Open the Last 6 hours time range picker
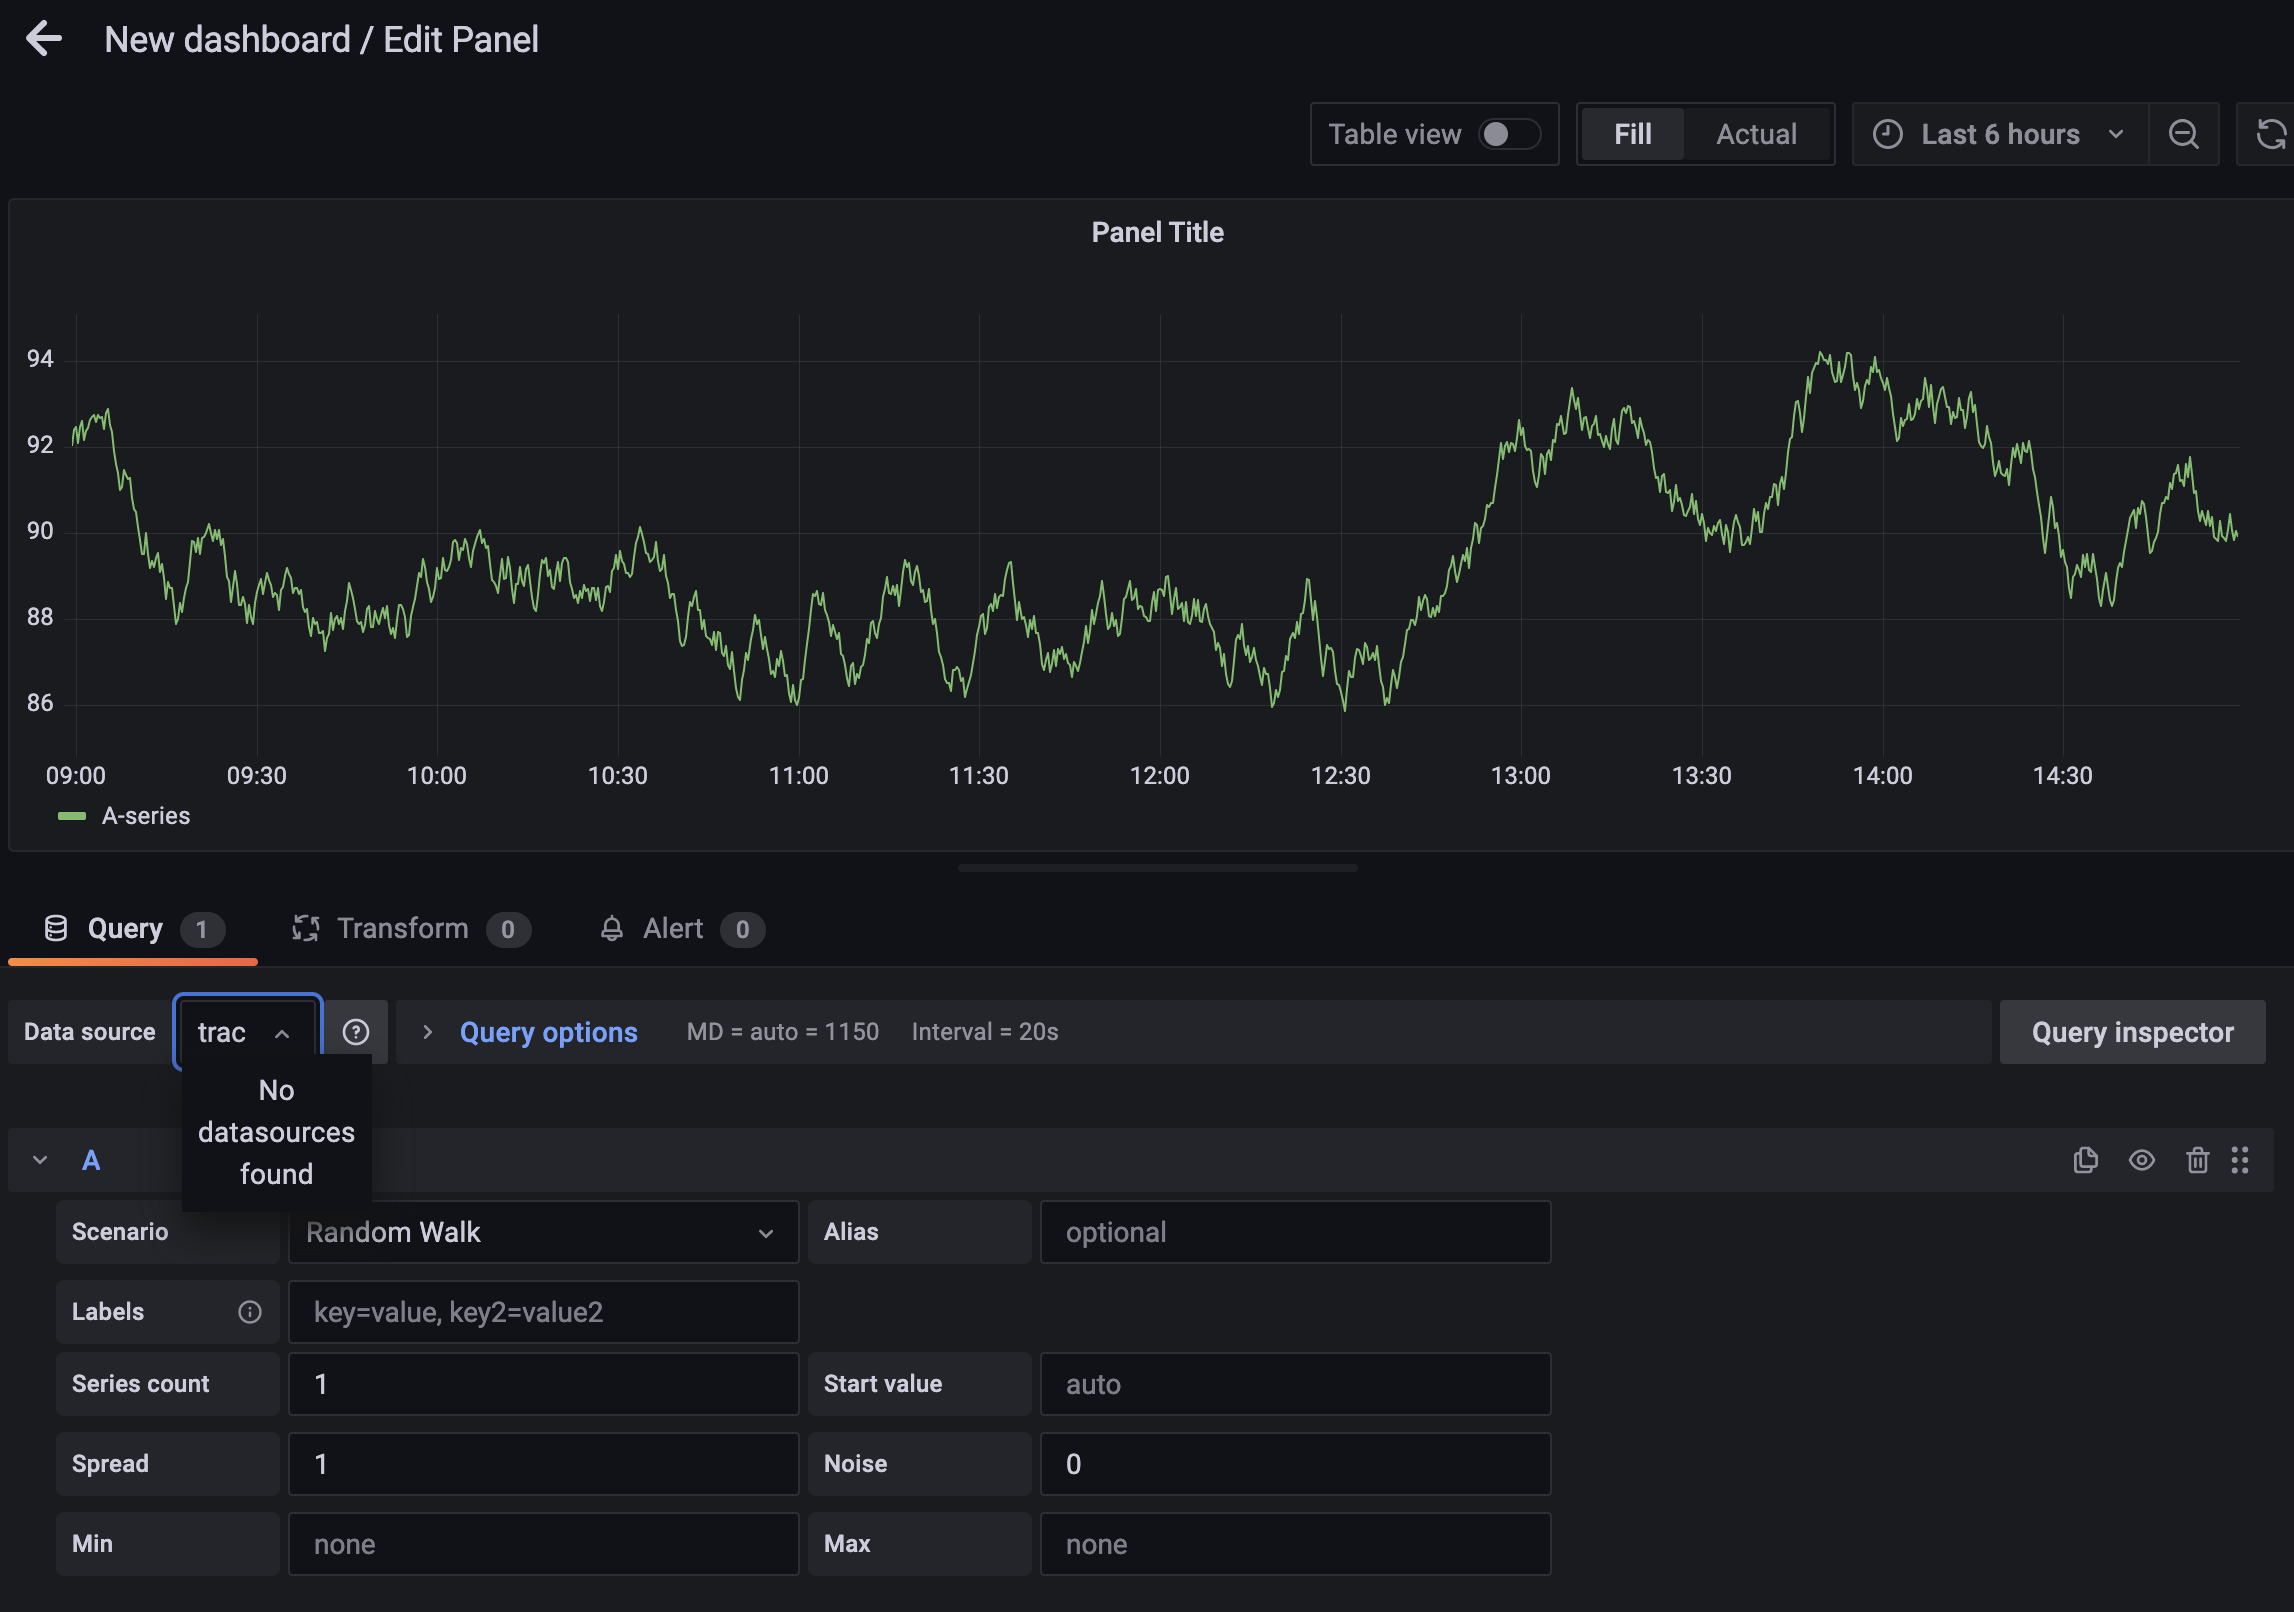The height and width of the screenshot is (1612, 2294). point(1998,133)
